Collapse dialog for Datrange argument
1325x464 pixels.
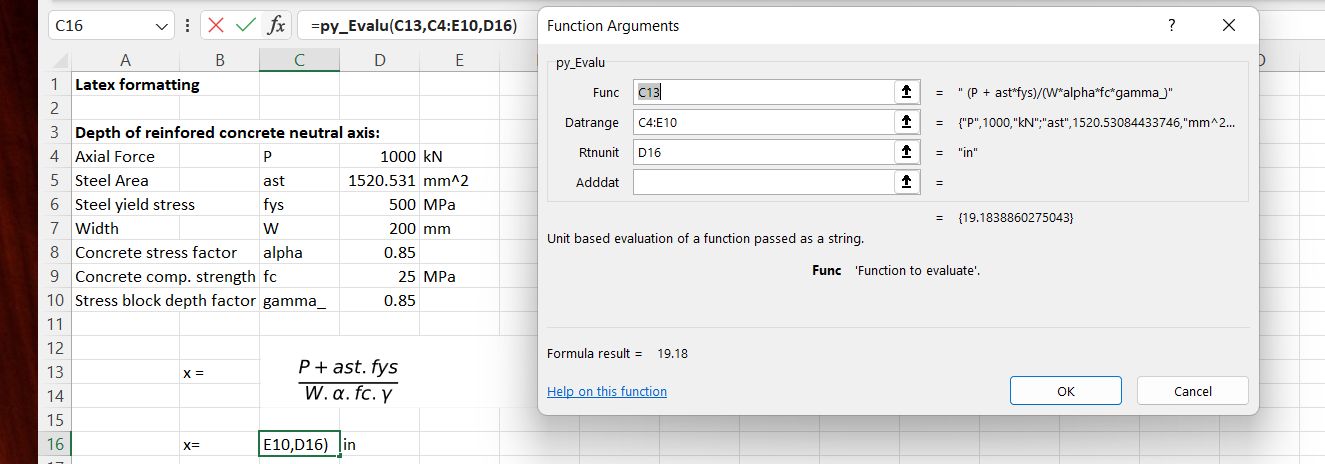click(906, 122)
